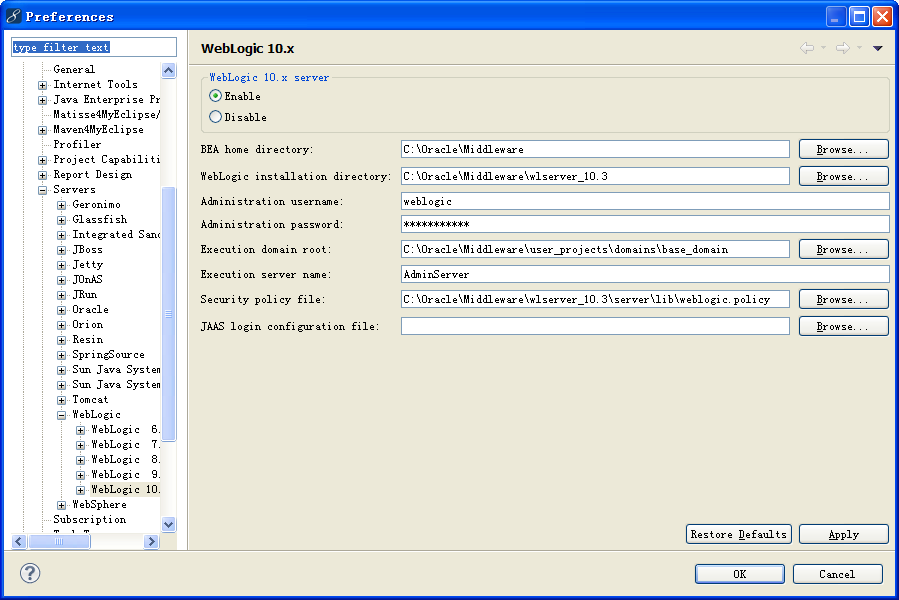Expand the Glassfish server node

pos(61,220)
